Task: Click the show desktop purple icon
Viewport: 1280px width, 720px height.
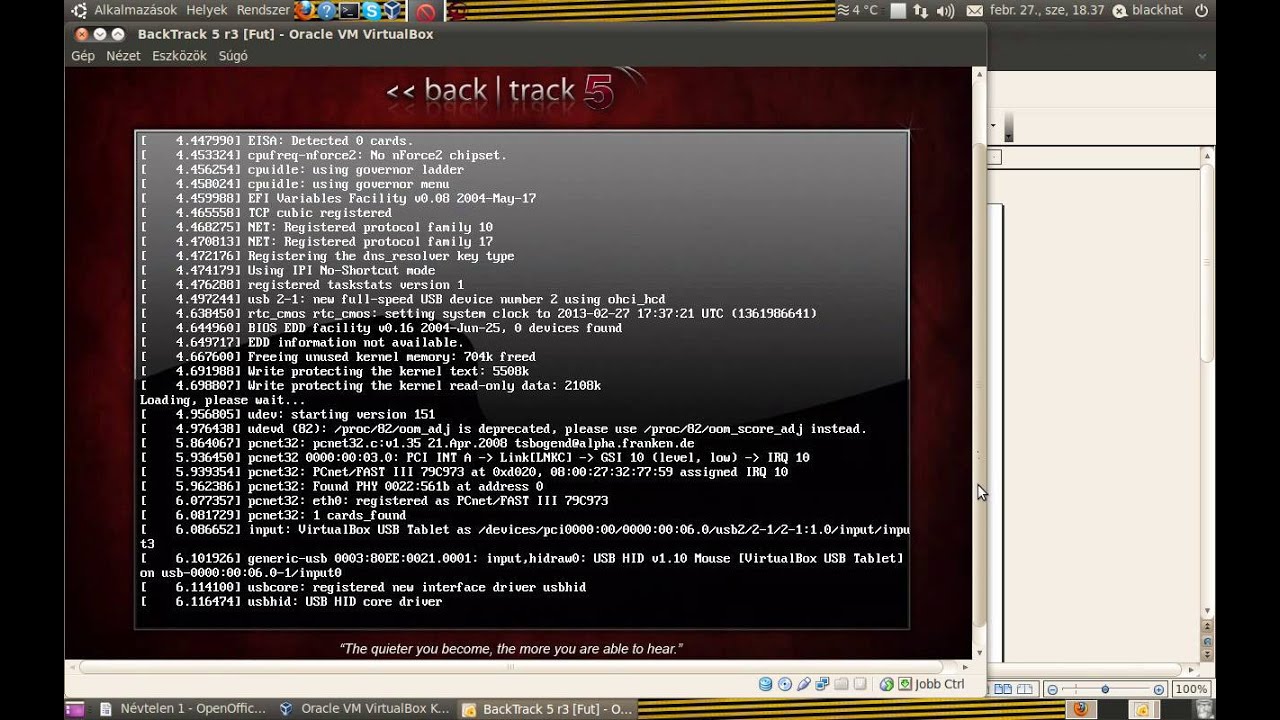Action: [x=75, y=709]
